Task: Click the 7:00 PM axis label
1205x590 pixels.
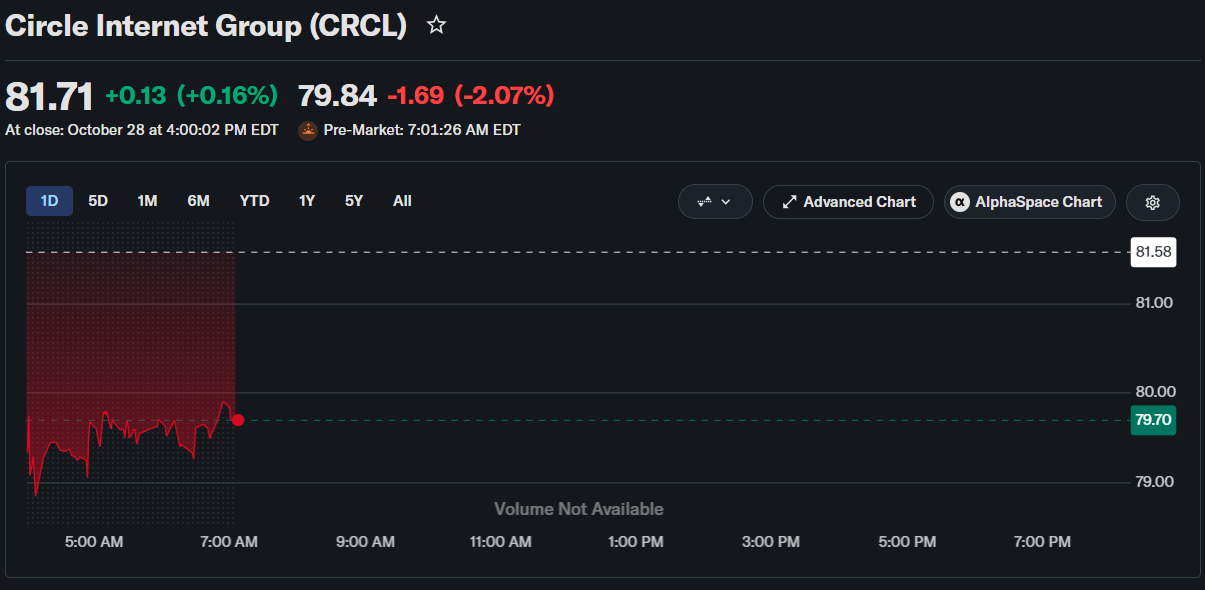Action: pos(1042,542)
